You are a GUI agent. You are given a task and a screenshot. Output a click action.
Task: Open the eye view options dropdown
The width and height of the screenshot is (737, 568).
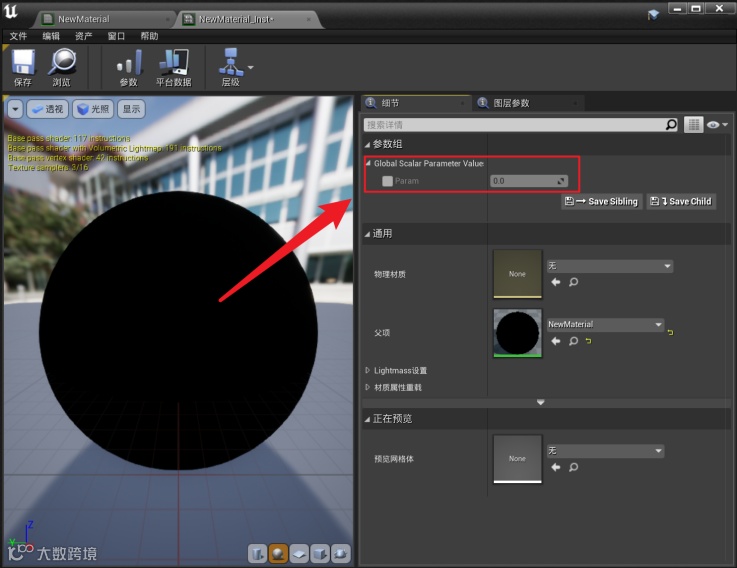click(x=717, y=125)
